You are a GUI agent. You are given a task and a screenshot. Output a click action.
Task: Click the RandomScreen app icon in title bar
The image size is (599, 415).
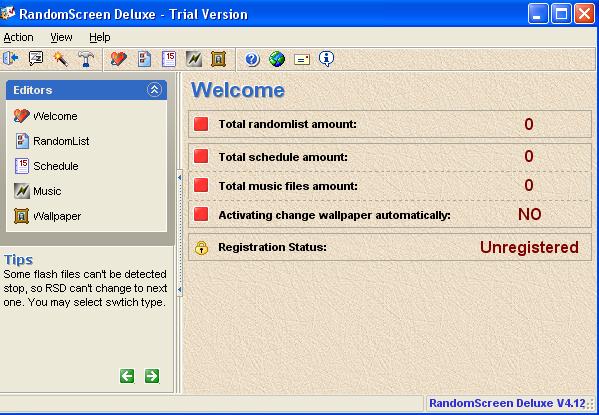click(x=8, y=13)
